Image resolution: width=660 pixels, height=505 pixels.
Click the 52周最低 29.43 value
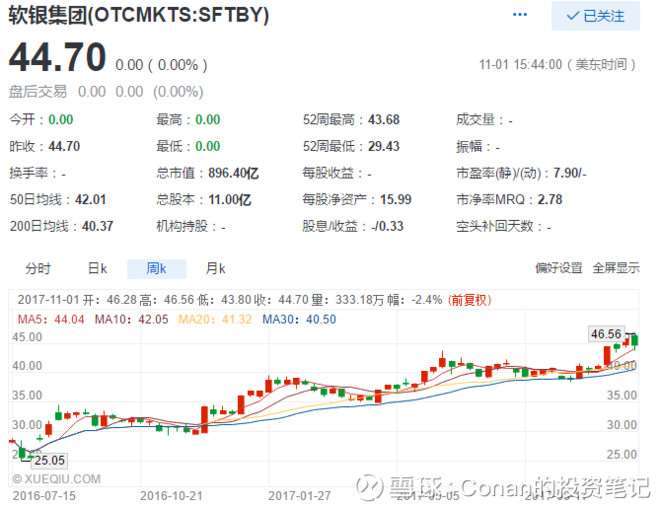(384, 146)
